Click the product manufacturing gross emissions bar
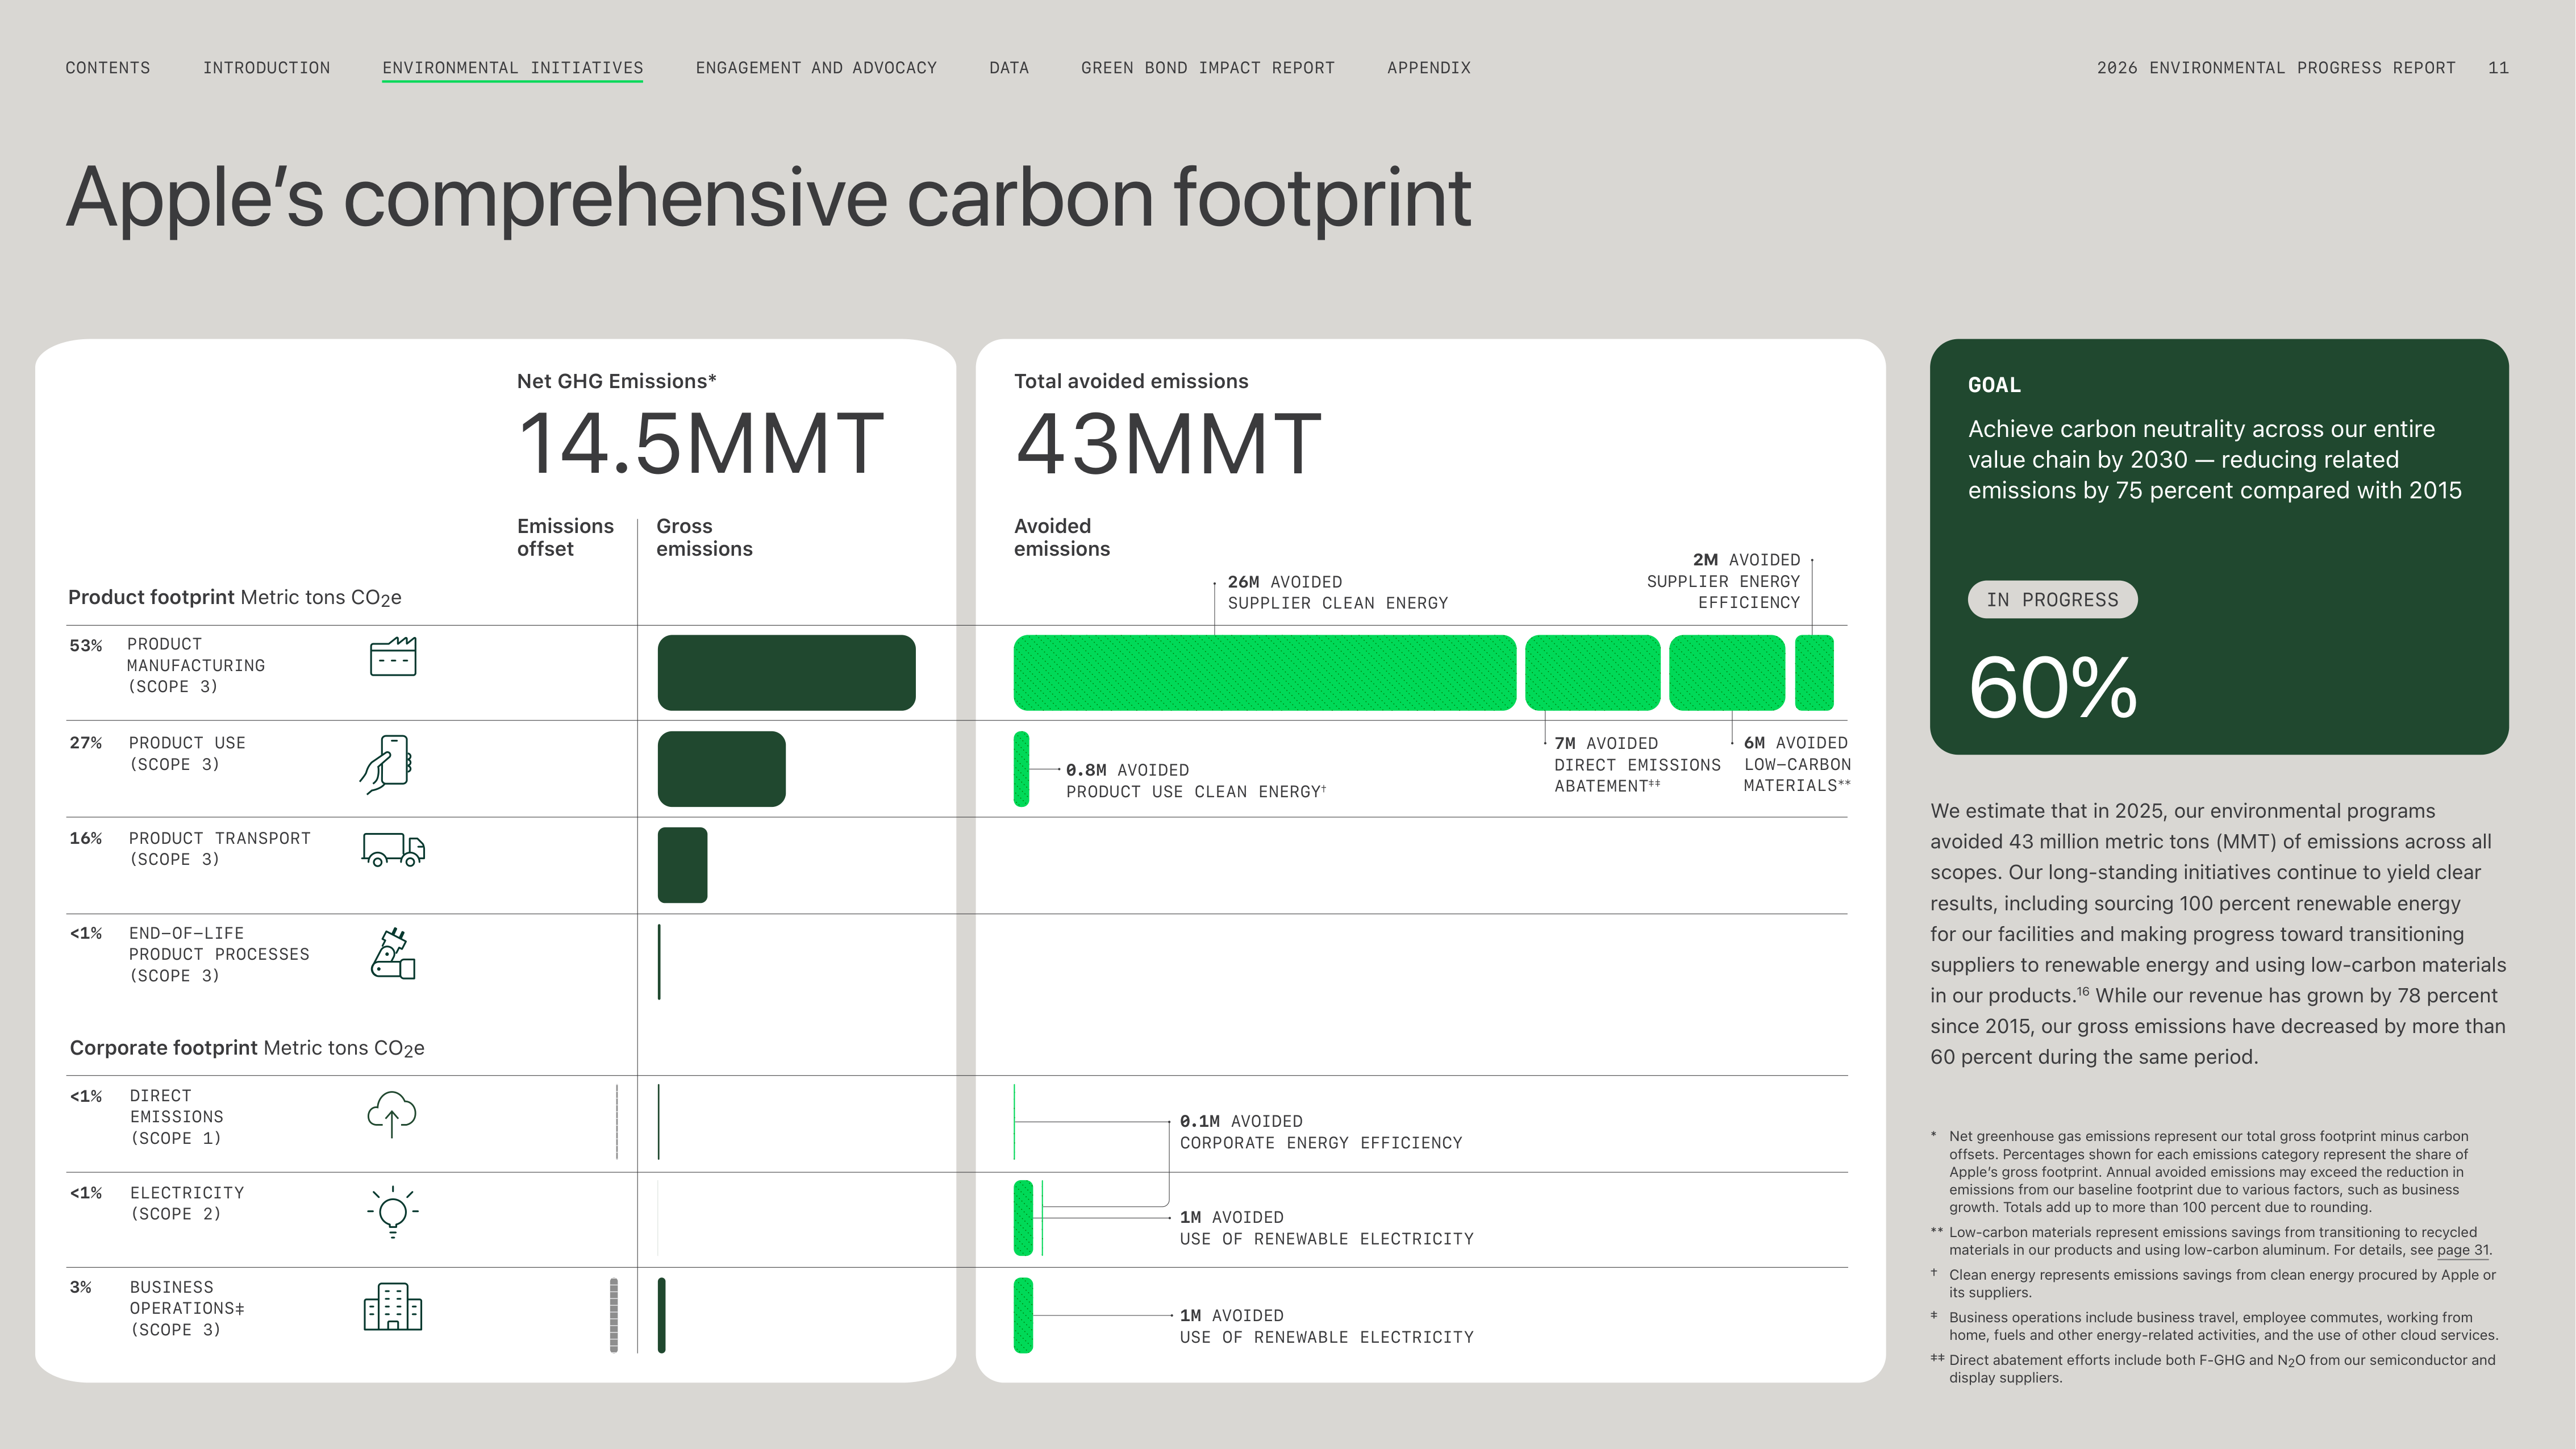 [x=786, y=673]
